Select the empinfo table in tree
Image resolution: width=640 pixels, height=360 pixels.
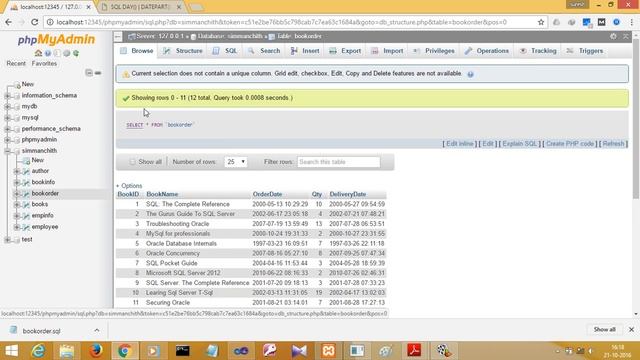click(42, 216)
